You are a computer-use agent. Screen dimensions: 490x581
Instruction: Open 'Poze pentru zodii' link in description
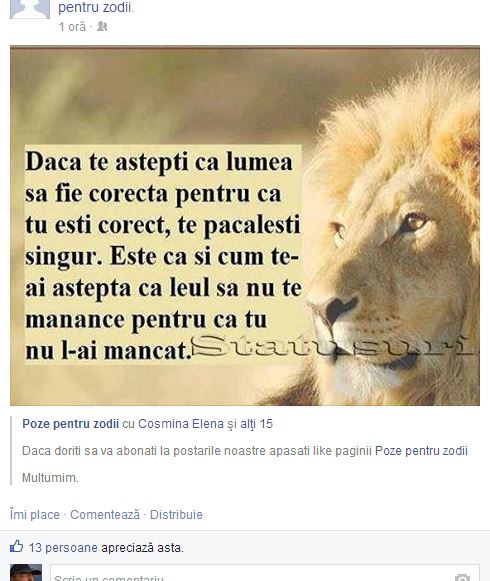[421, 451]
